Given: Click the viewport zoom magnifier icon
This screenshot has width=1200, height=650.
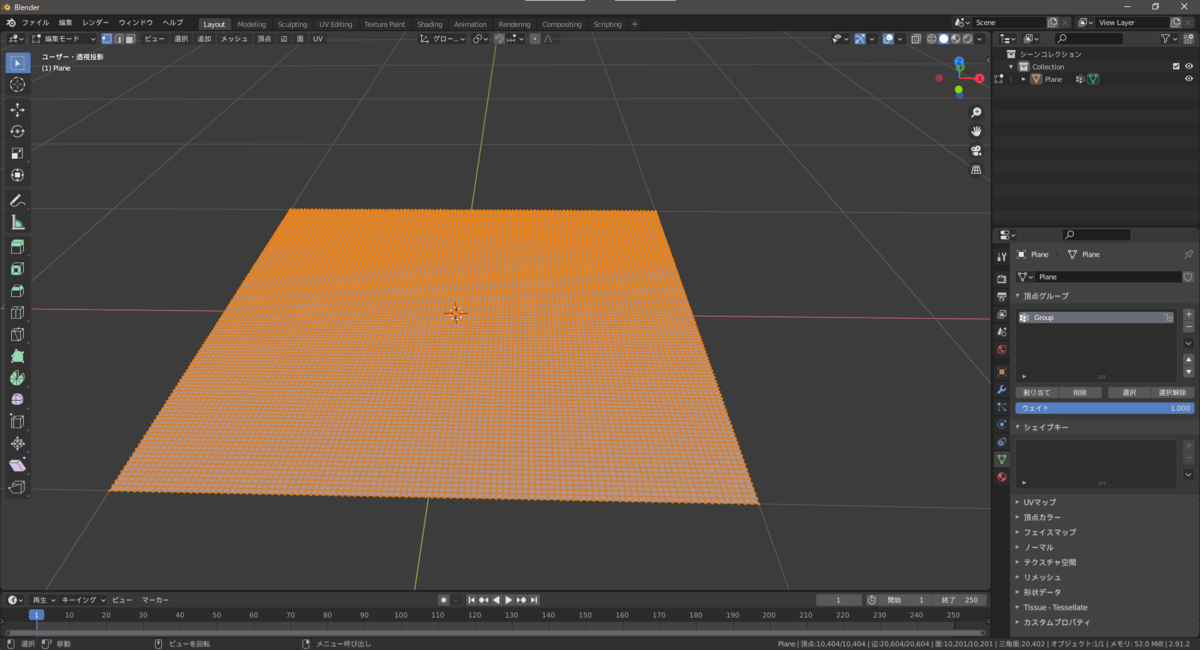Looking at the screenshot, I should [x=976, y=112].
